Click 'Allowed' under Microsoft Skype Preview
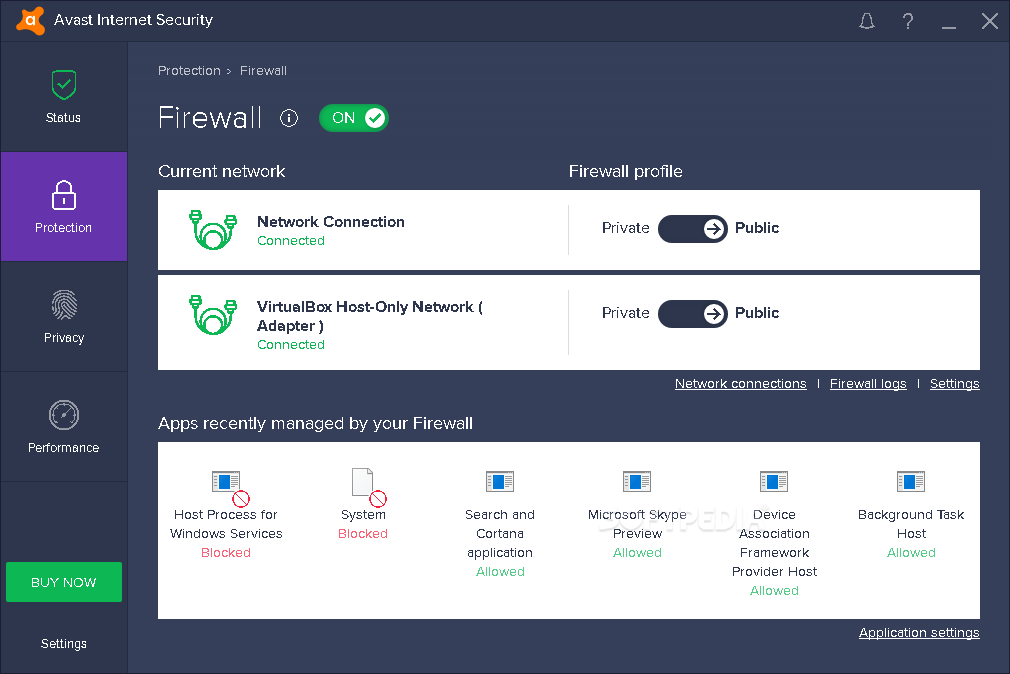Screen dimensions: 1010x674 point(637,552)
